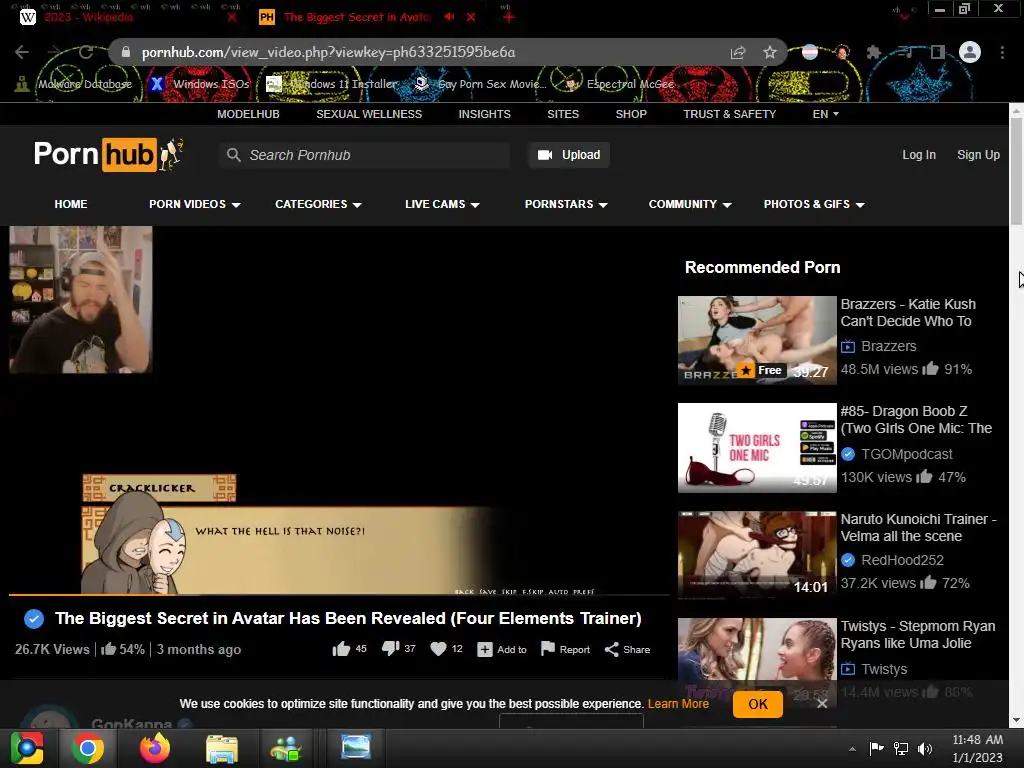Screen dimensions: 1024x768
Task: Expand the LIVE CAMS navigation dropdown
Action: [442, 204]
